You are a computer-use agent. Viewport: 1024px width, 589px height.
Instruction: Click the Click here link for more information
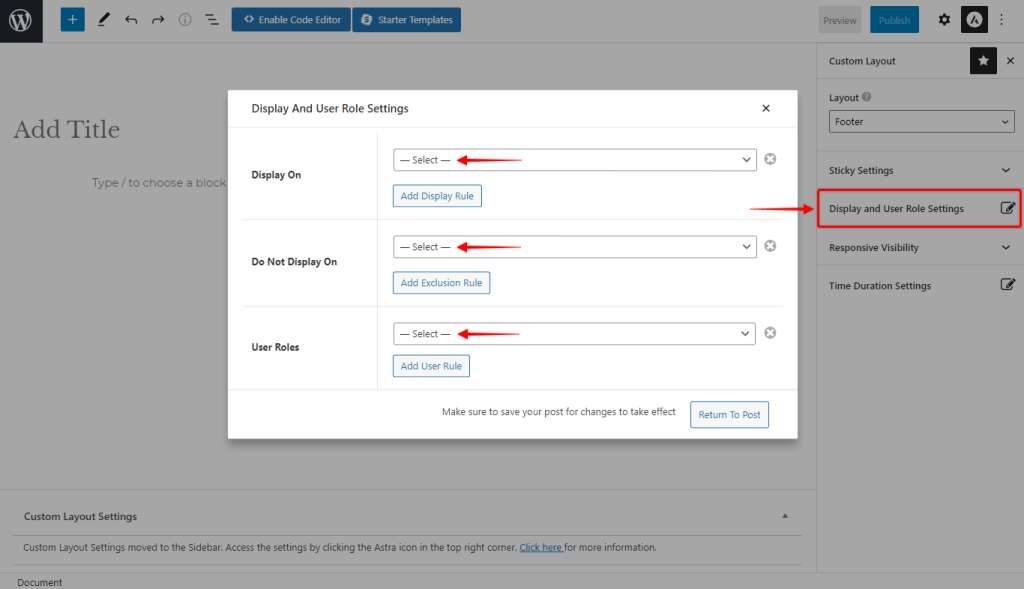tap(540, 547)
